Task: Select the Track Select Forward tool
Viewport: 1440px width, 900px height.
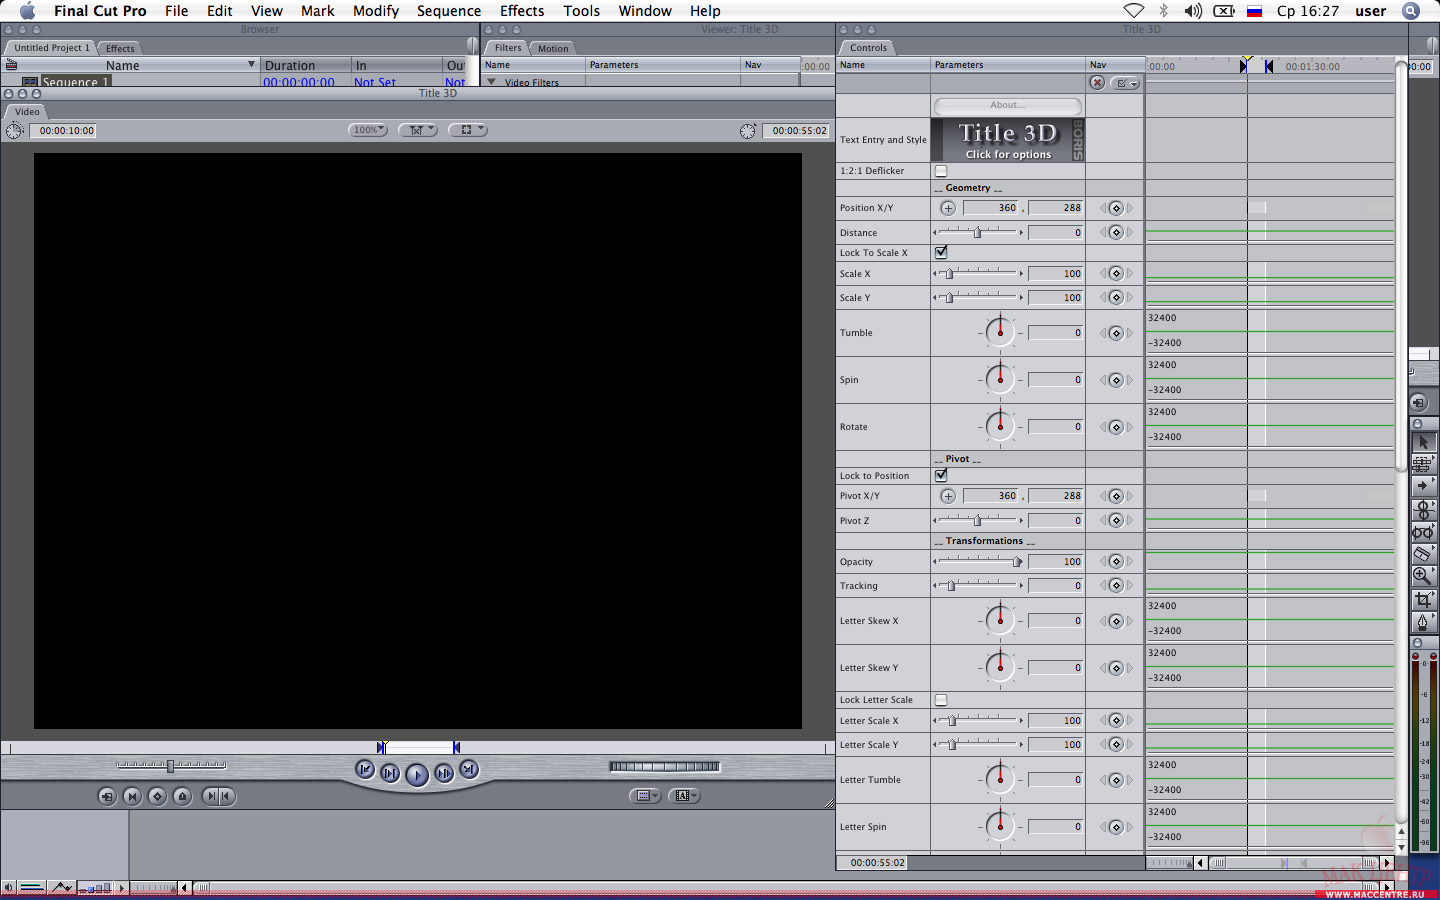Action: pyautogui.click(x=1423, y=486)
